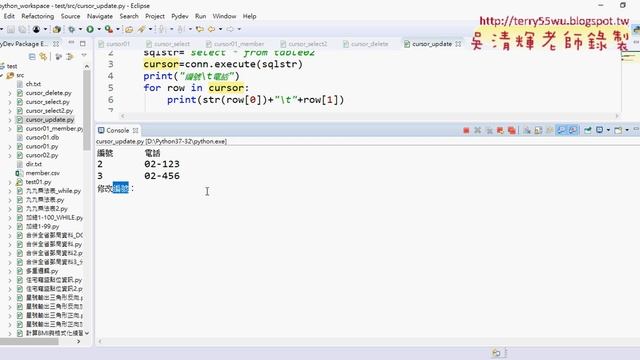Open the Run button dropdown arrow
The image size is (640, 360).
[99, 29]
